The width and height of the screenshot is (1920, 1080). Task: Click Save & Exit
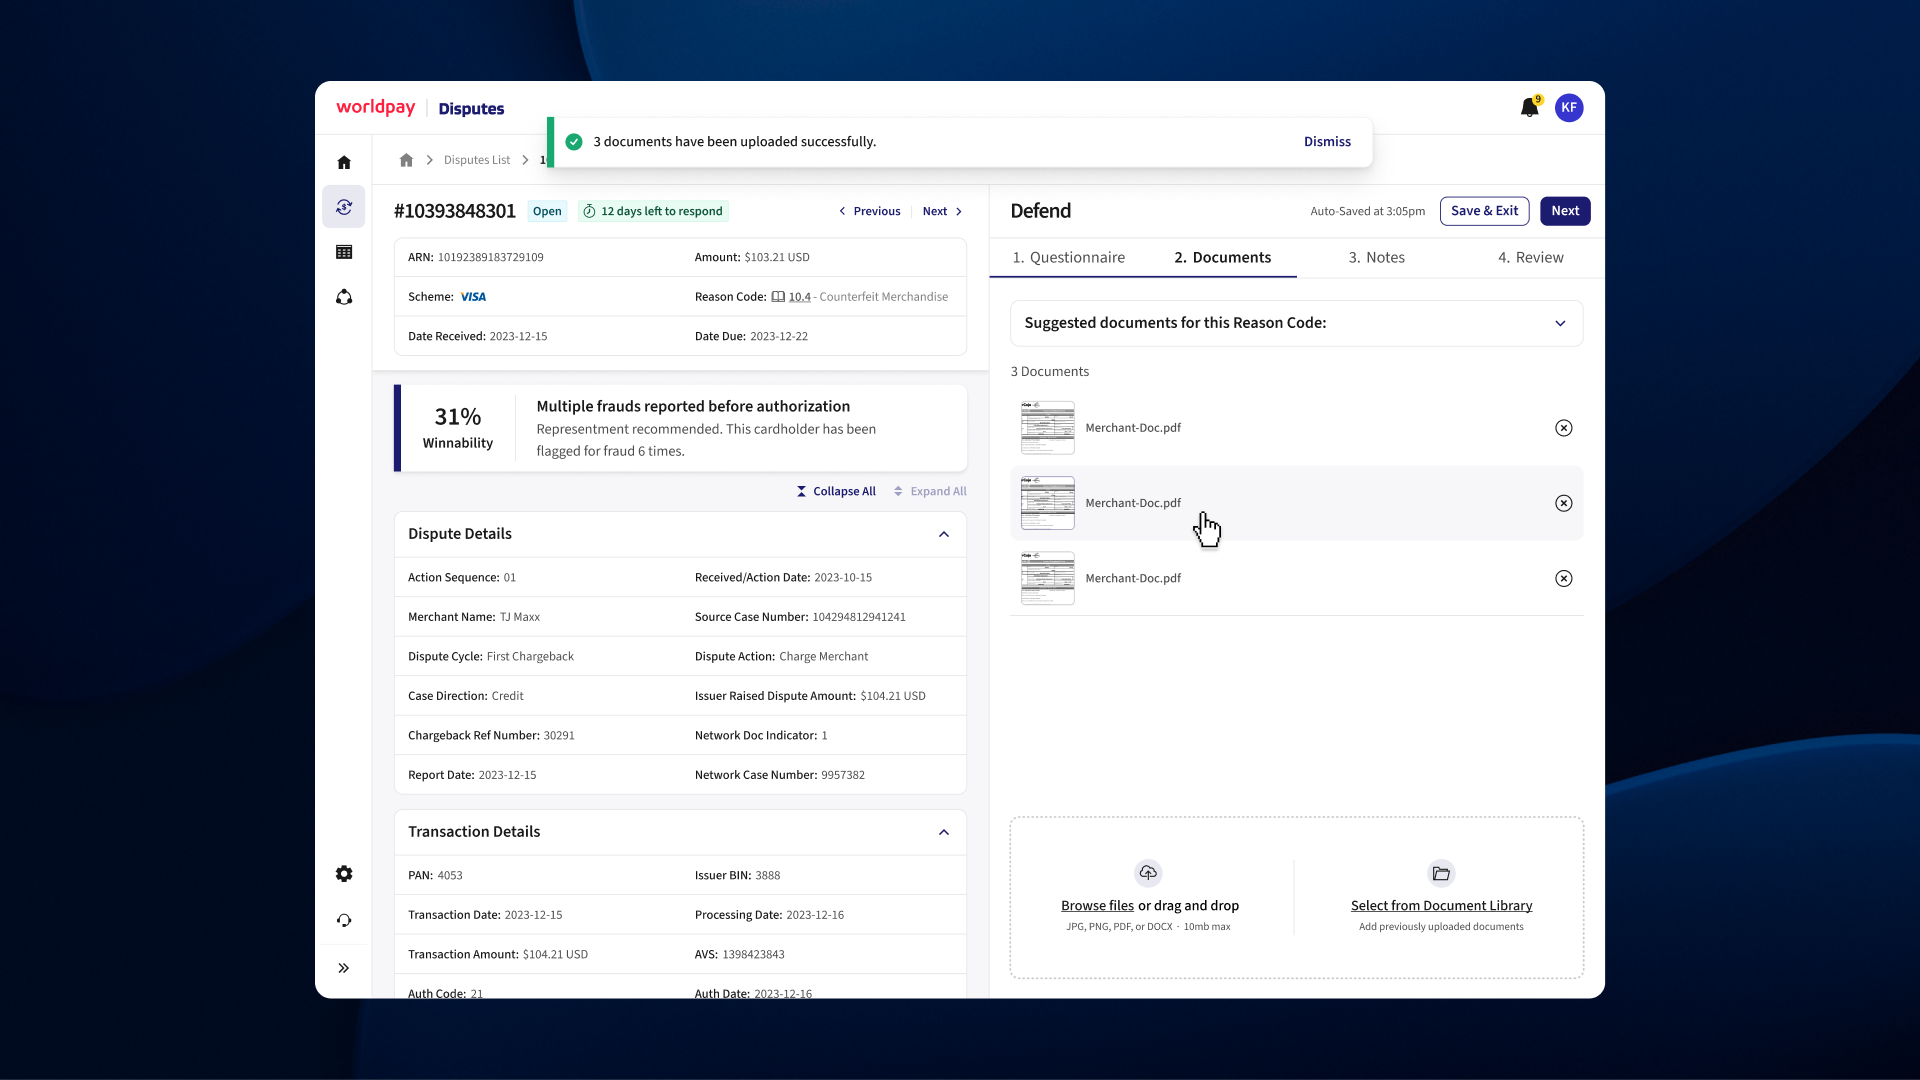click(1484, 211)
